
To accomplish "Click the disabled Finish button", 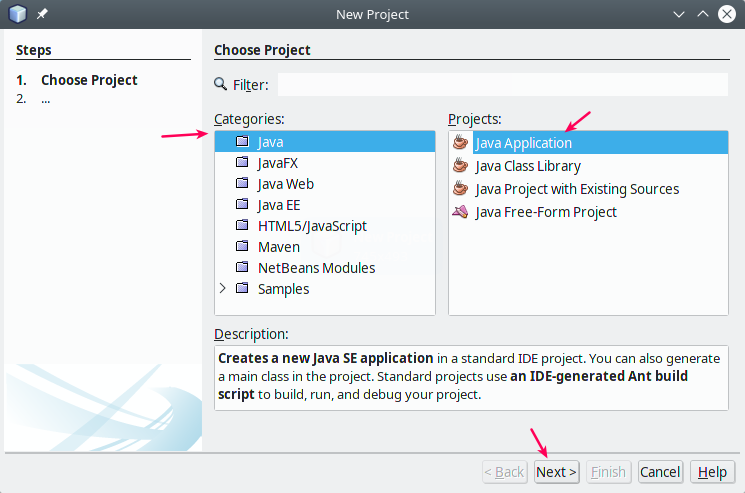I will (x=609, y=472).
